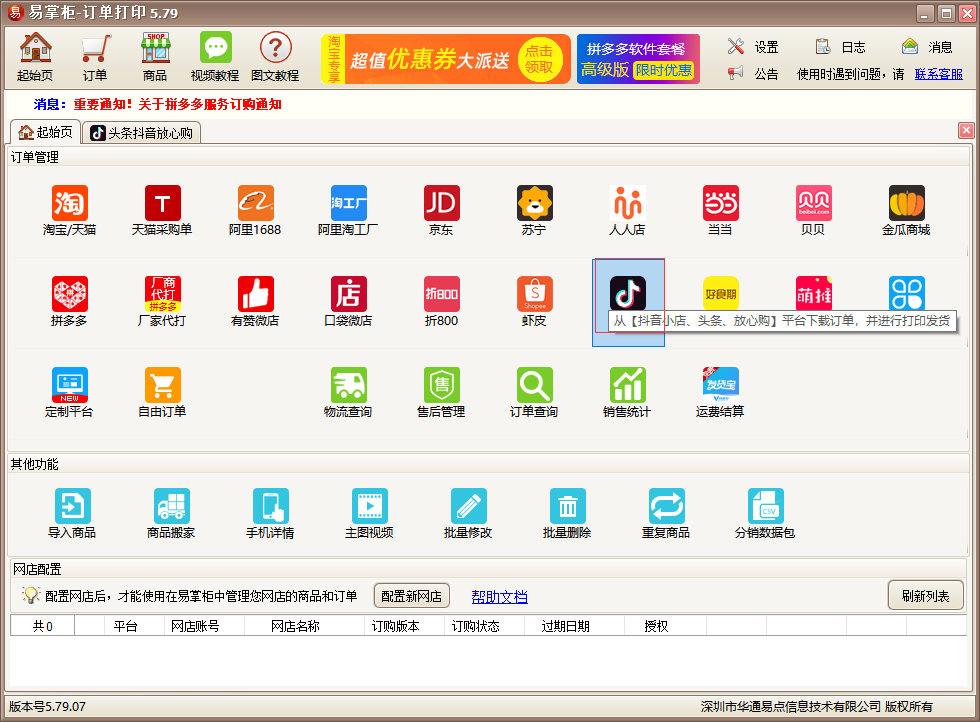Open 物流查询 logistics lookup
The width and height of the screenshot is (980, 722).
(348, 393)
